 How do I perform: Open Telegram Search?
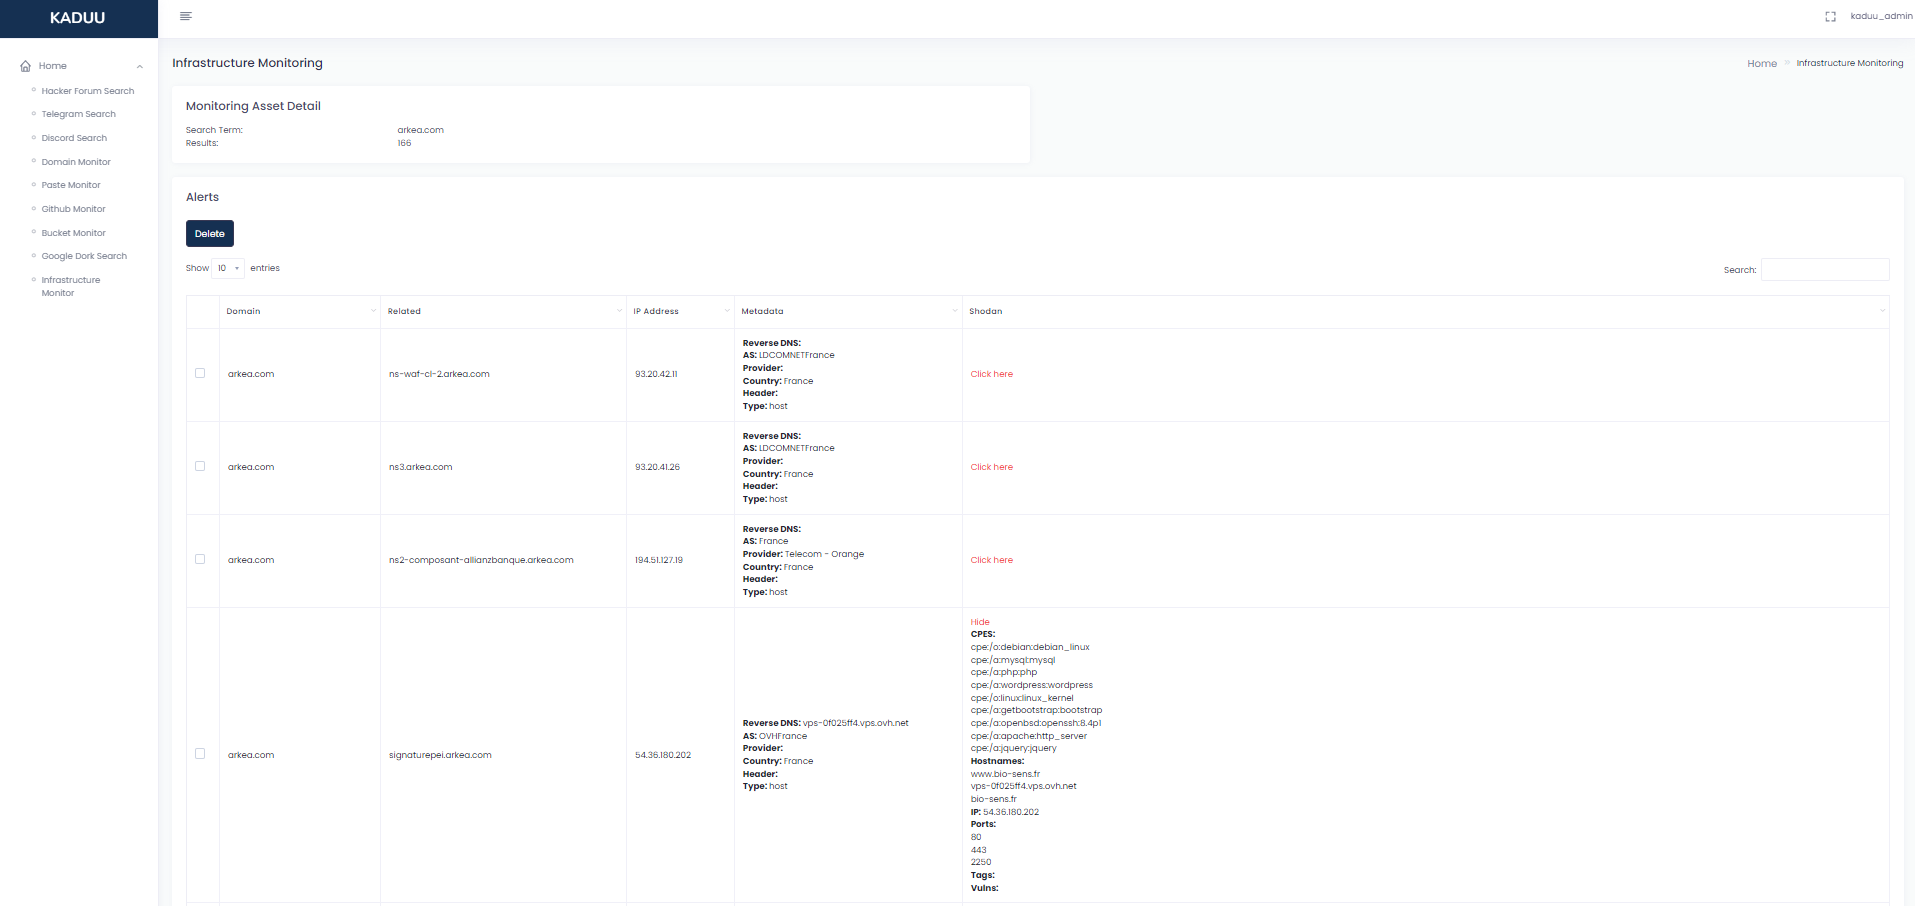tap(79, 114)
